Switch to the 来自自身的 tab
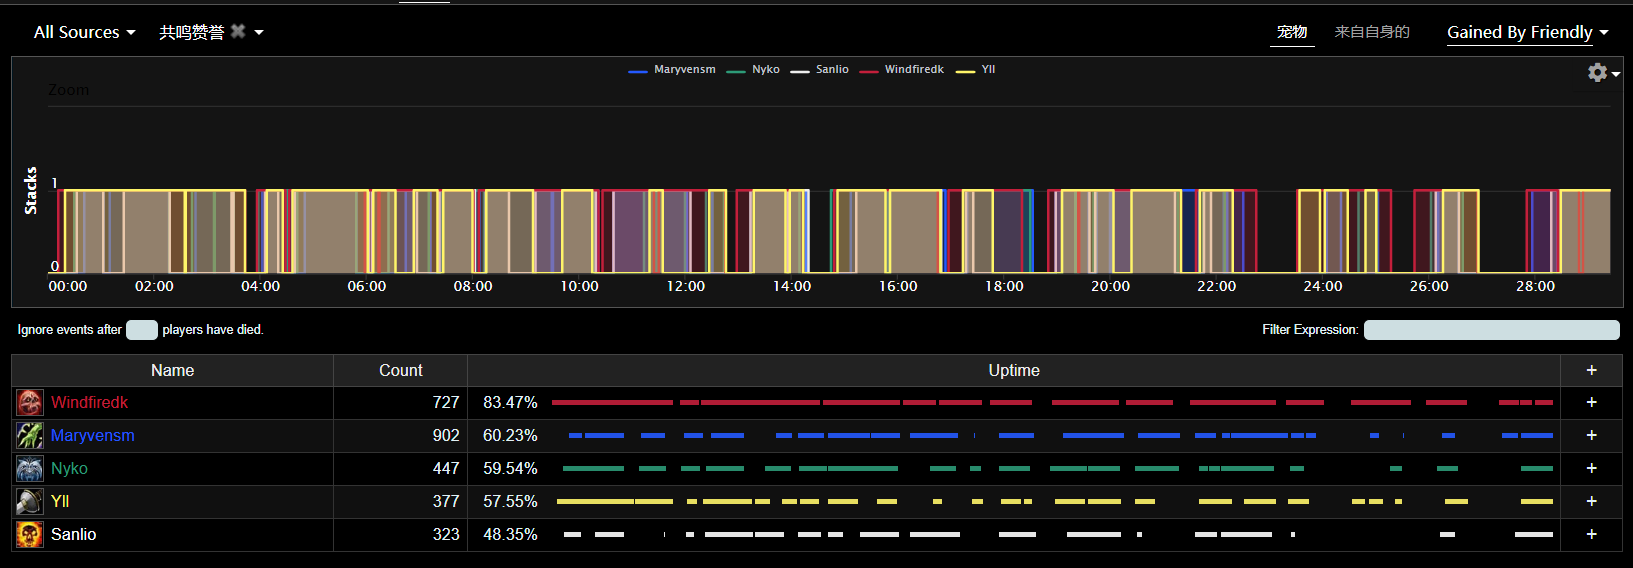 [1372, 32]
